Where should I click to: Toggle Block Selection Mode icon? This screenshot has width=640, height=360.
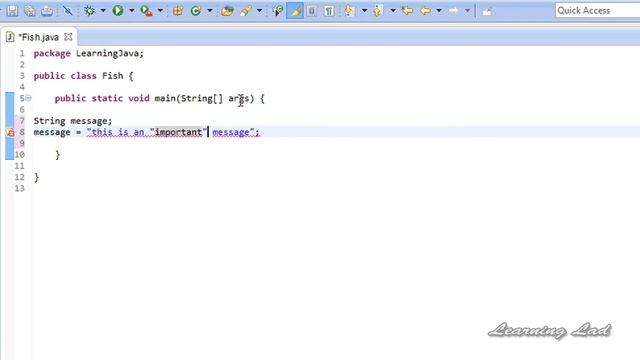(x=312, y=10)
